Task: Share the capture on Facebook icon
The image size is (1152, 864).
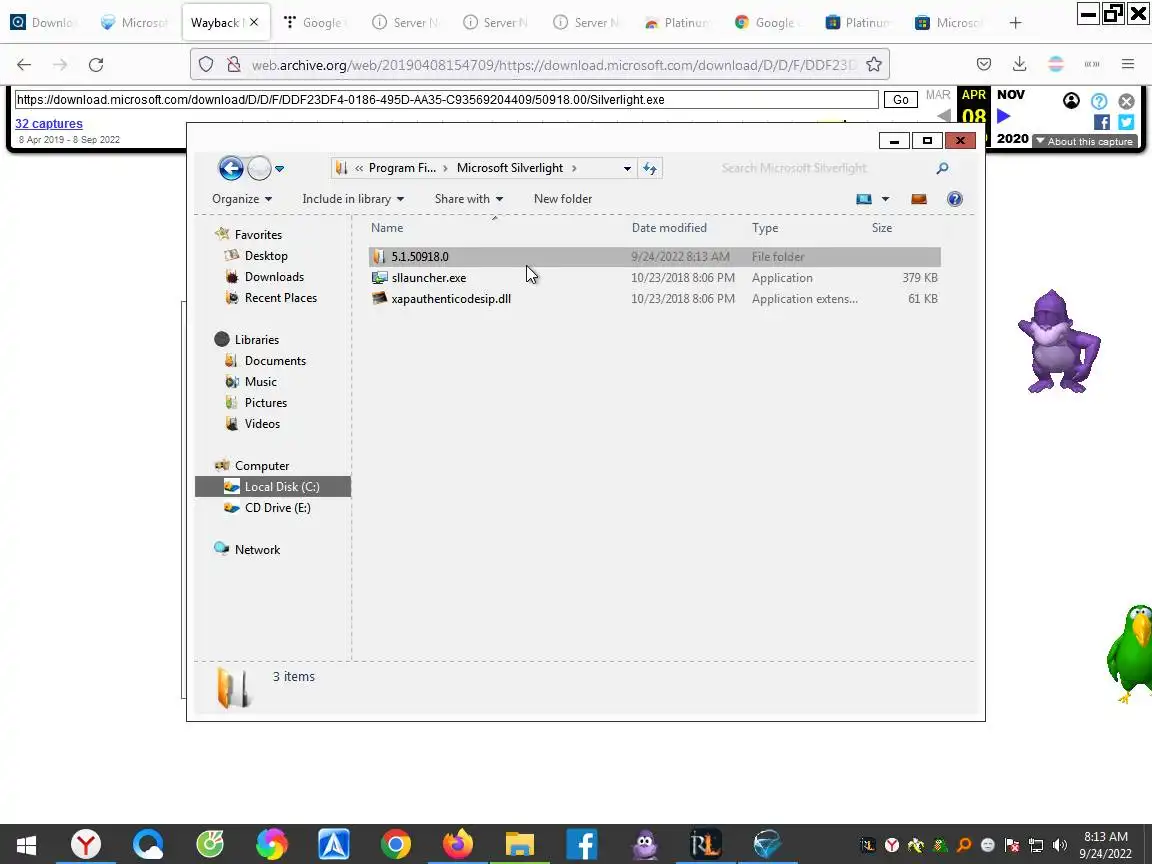Action: [1101, 122]
